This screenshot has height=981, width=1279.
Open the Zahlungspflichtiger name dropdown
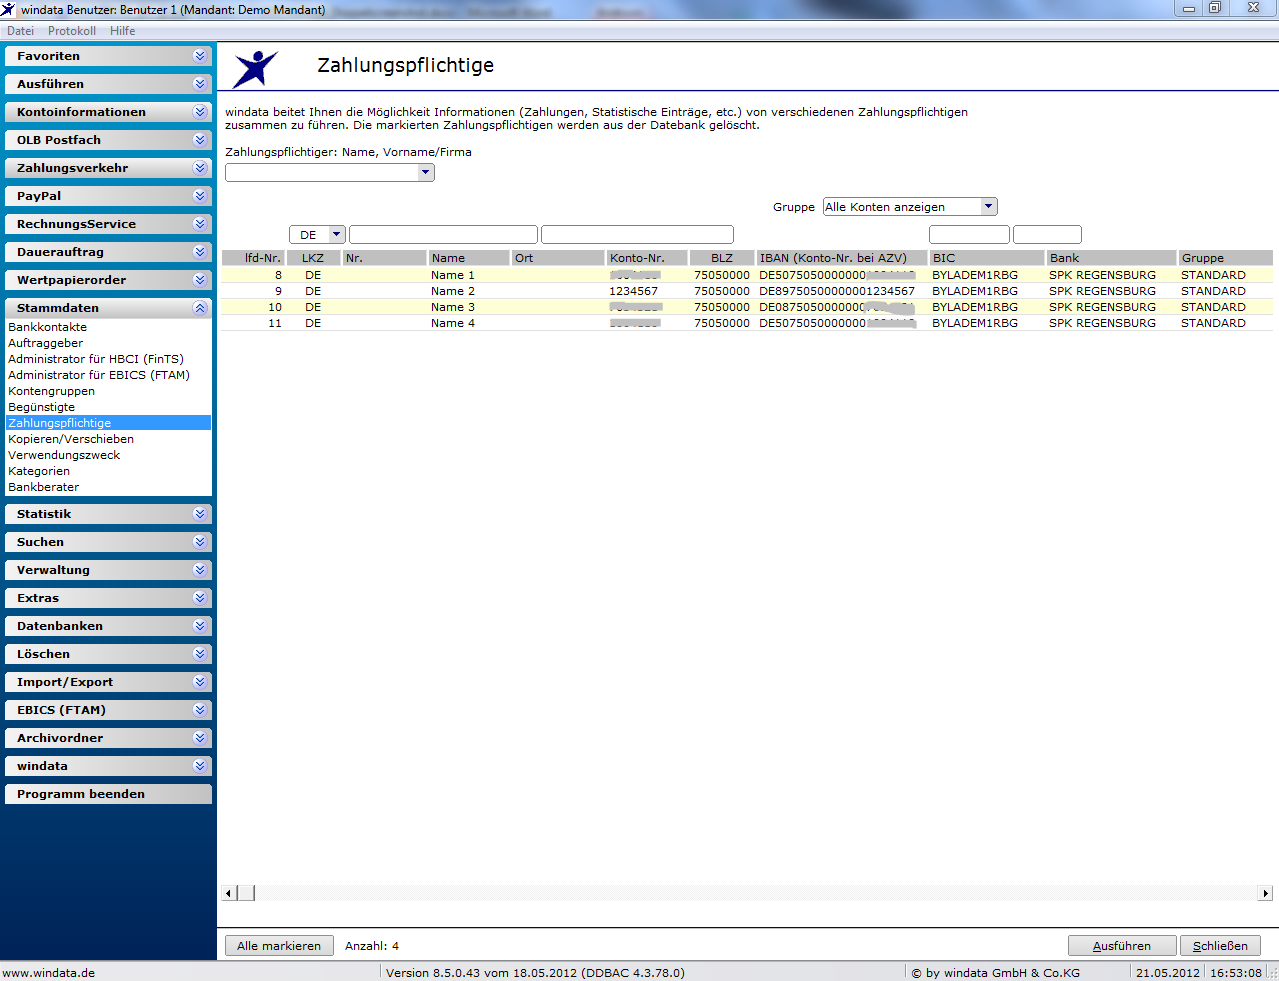(425, 172)
